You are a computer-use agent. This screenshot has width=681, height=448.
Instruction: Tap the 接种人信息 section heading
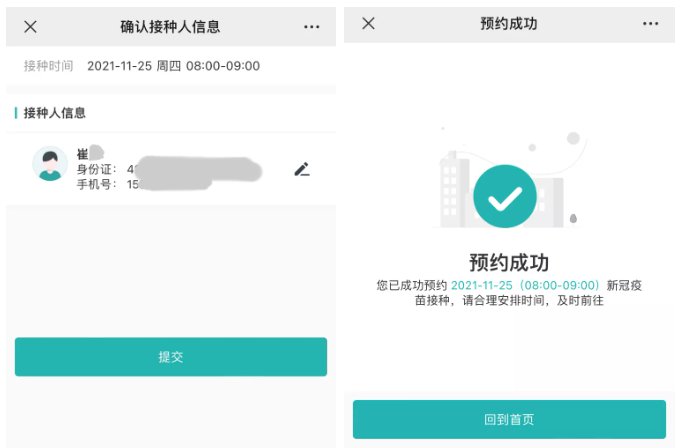click(x=54, y=113)
